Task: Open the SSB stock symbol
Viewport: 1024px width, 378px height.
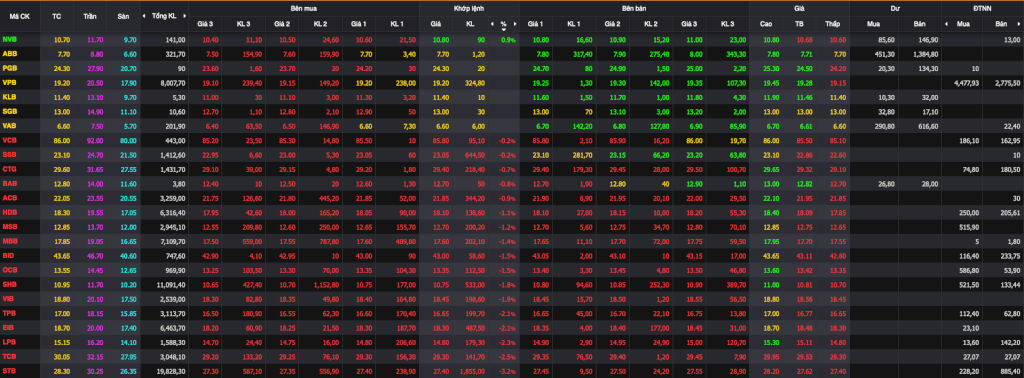Action: 10,154
